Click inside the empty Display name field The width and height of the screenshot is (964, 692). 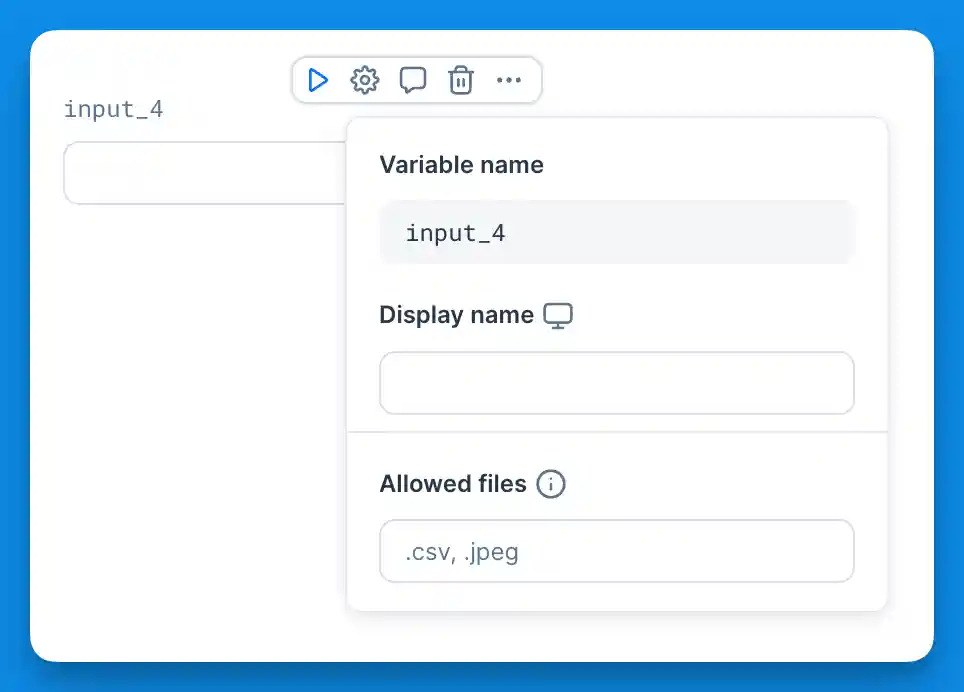tap(616, 383)
